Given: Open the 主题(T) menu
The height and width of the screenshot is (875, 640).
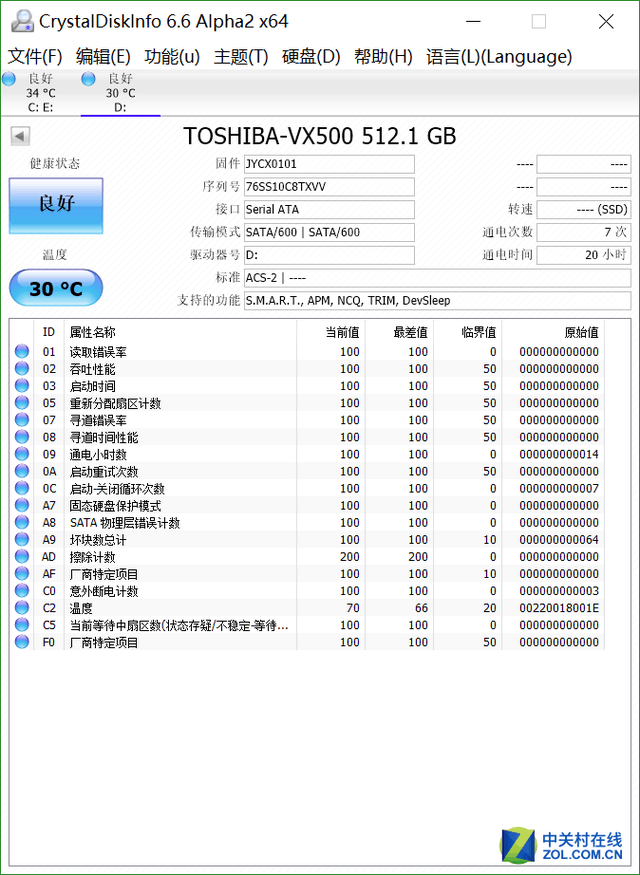Looking at the screenshot, I should (x=241, y=57).
